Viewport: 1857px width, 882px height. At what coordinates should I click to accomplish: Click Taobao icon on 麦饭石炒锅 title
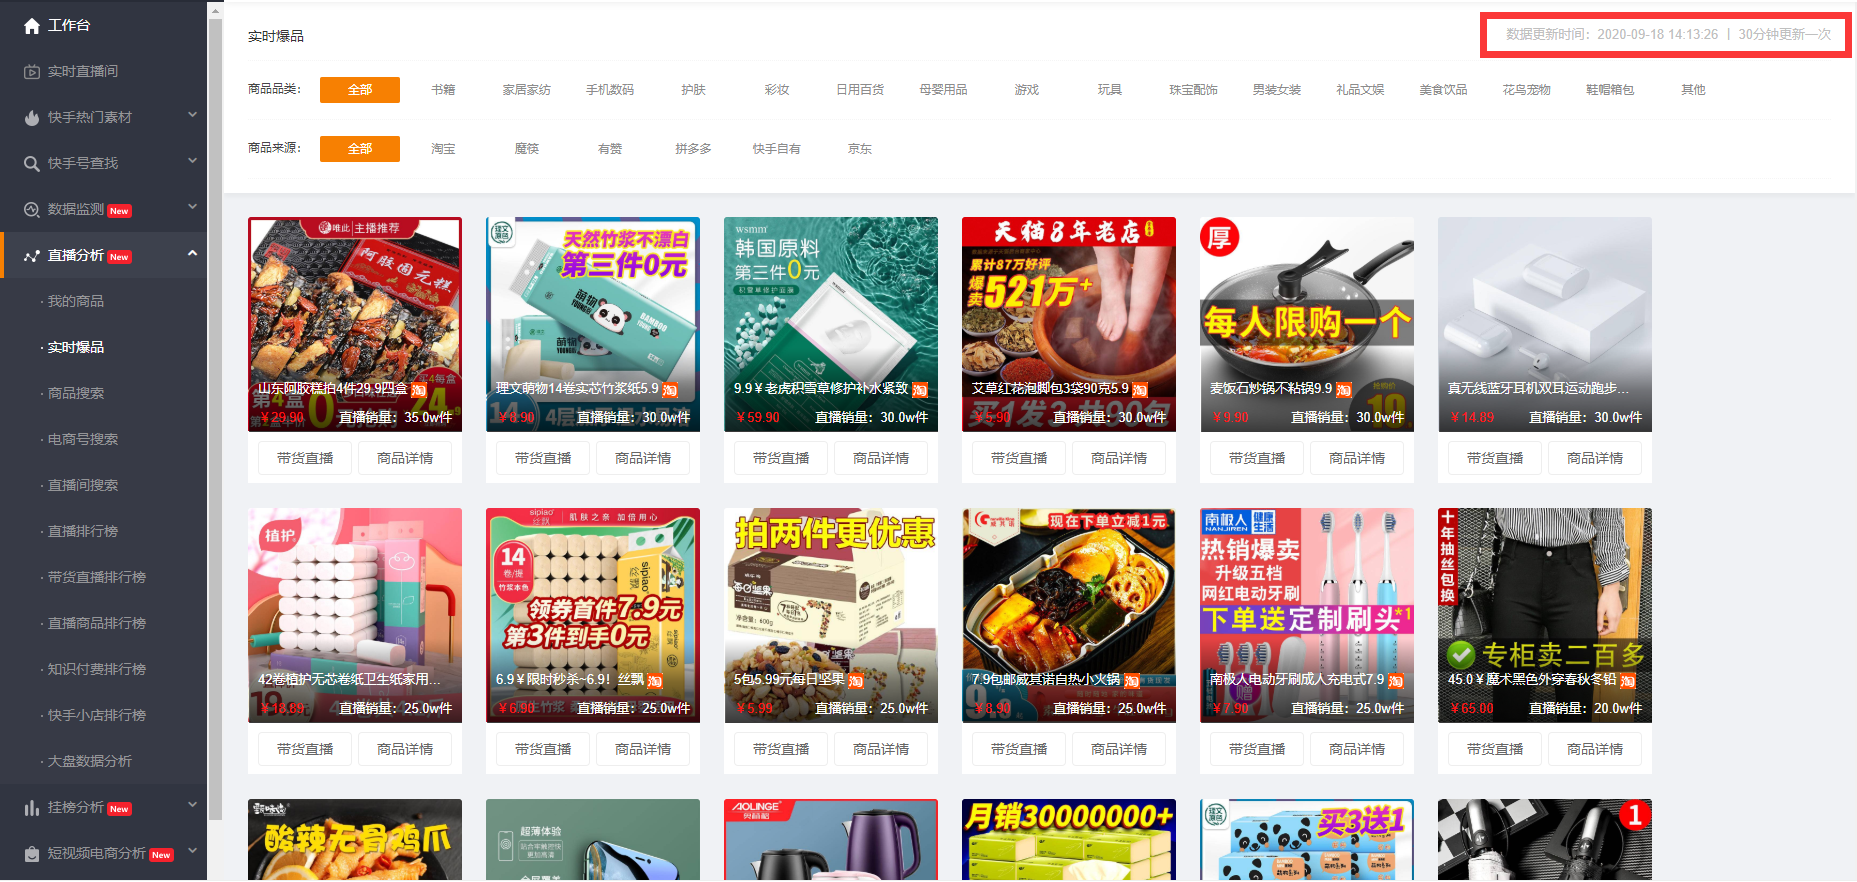click(x=1343, y=390)
